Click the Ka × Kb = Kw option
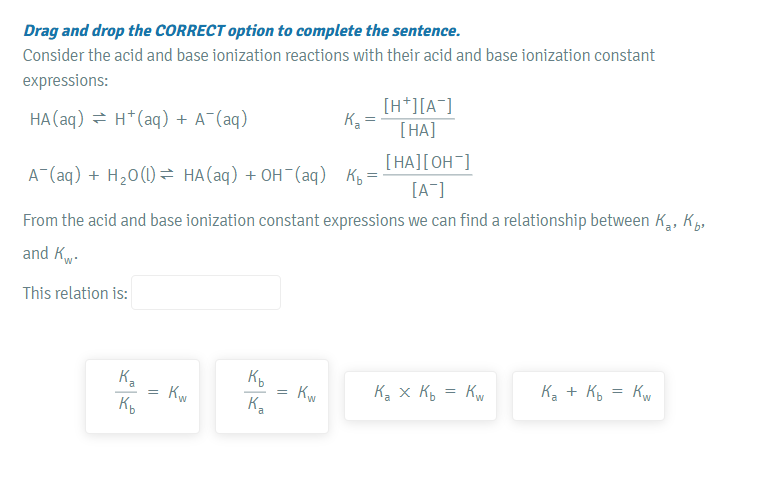The height and width of the screenshot is (500, 766). 420,396
